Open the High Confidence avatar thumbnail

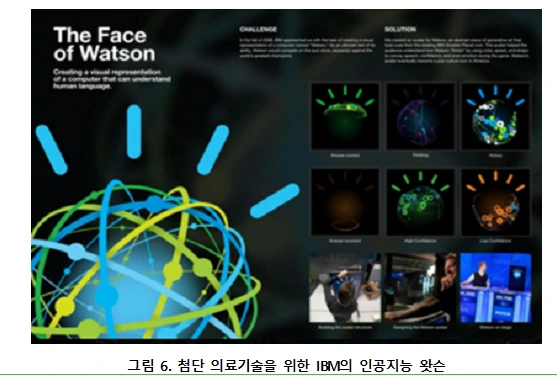pos(420,202)
